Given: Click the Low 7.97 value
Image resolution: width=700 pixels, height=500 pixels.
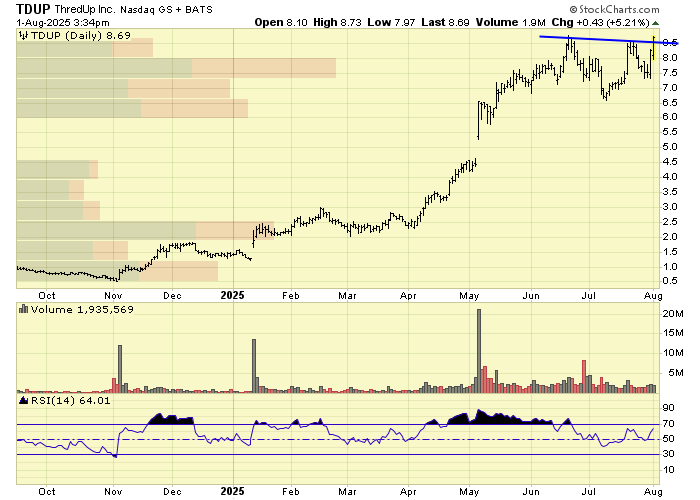Looking at the screenshot, I should pyautogui.click(x=391, y=22).
